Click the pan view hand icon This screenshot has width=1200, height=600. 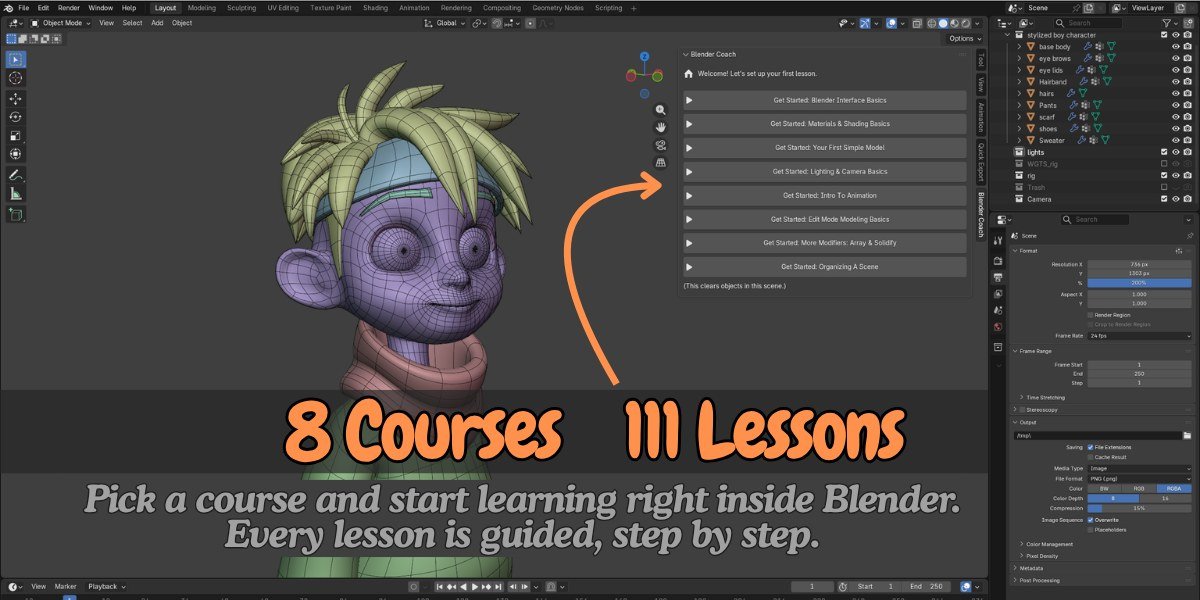tap(660, 127)
